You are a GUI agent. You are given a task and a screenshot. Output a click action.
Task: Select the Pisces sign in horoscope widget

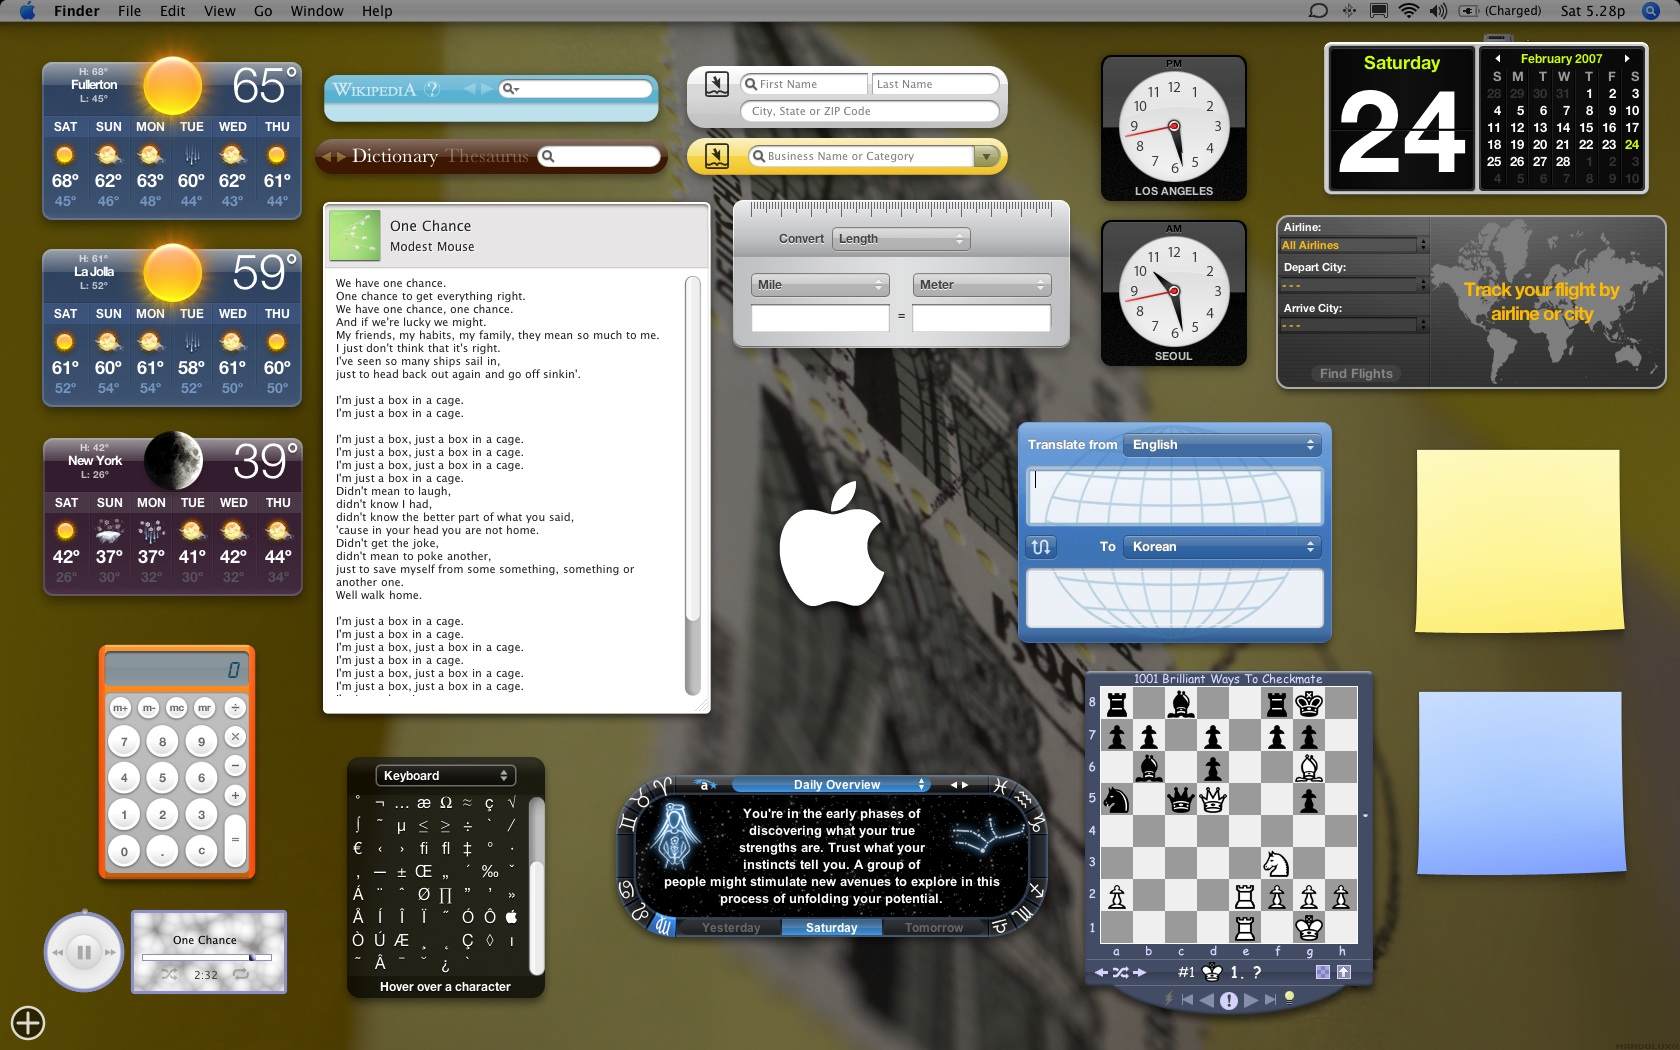1001,786
